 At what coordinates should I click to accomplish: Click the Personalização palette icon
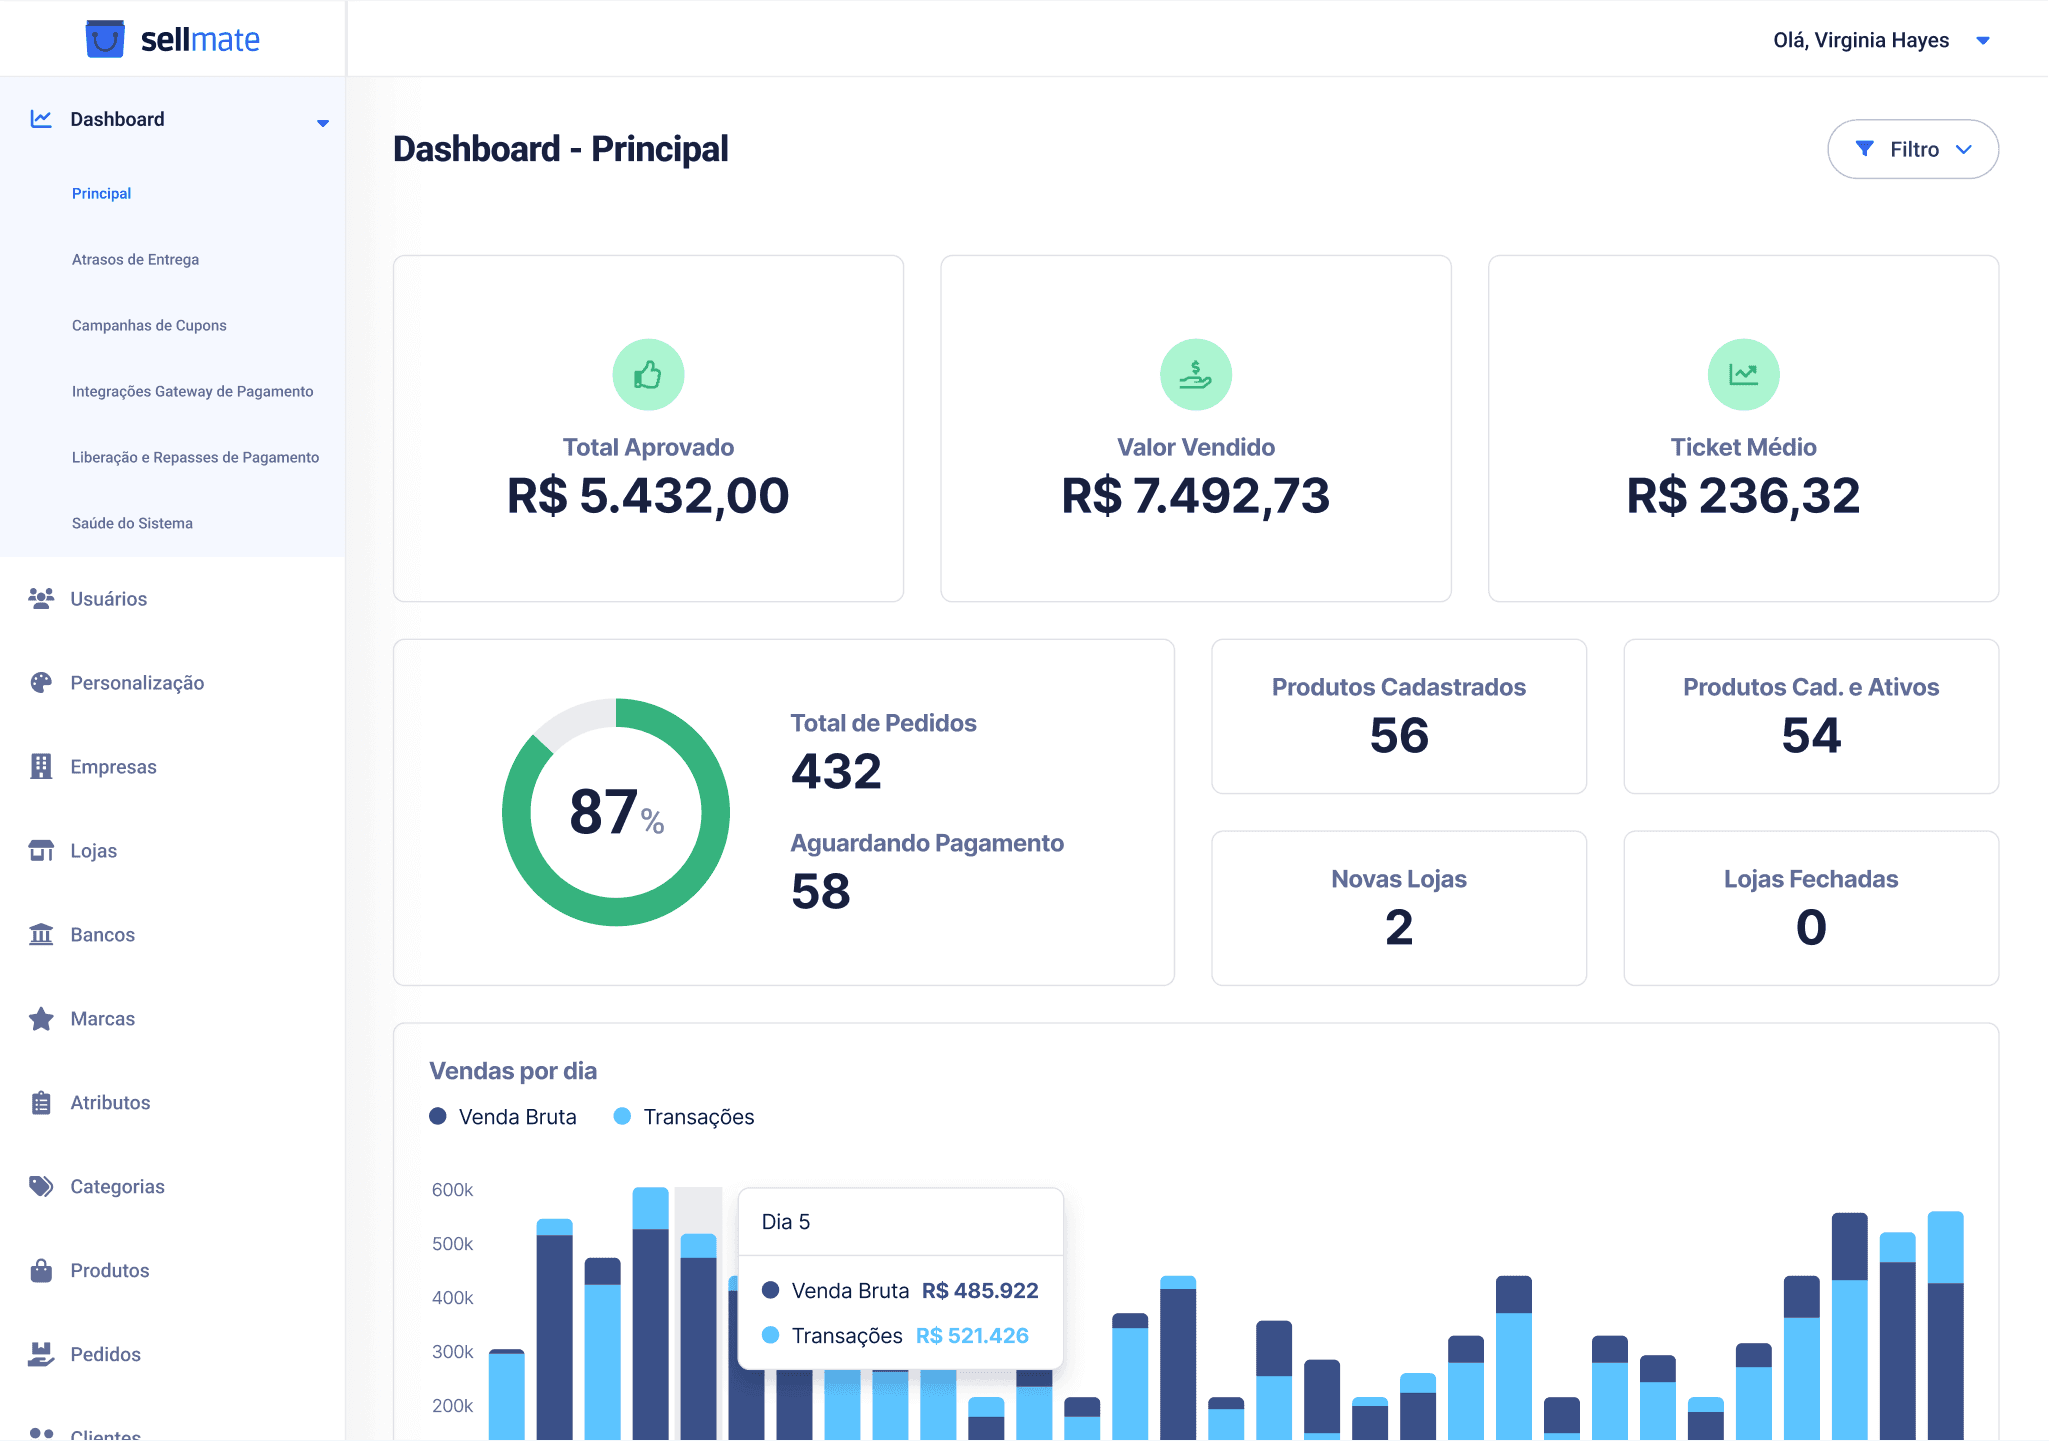point(41,682)
